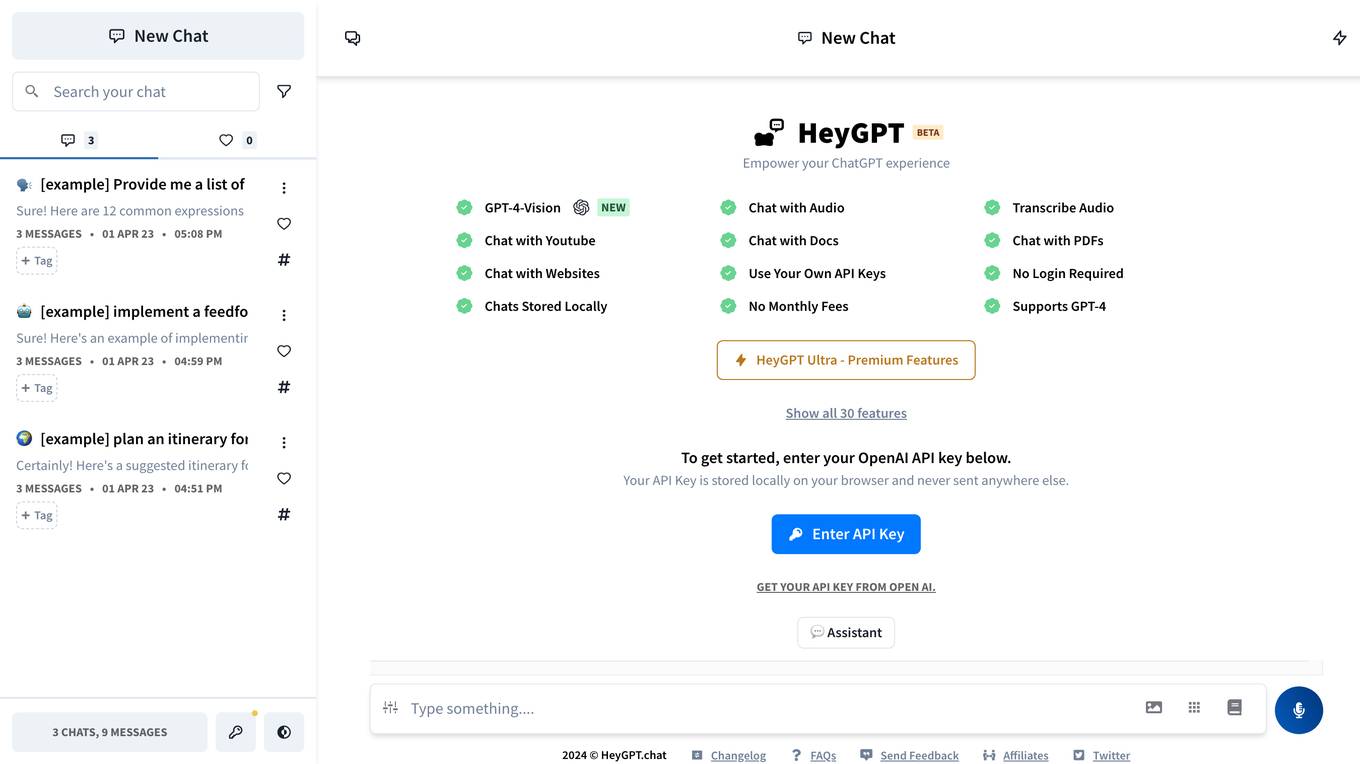This screenshot has width=1360, height=764.
Task: Click the NEW badge beside GPT-4-Vision
Action: point(614,208)
